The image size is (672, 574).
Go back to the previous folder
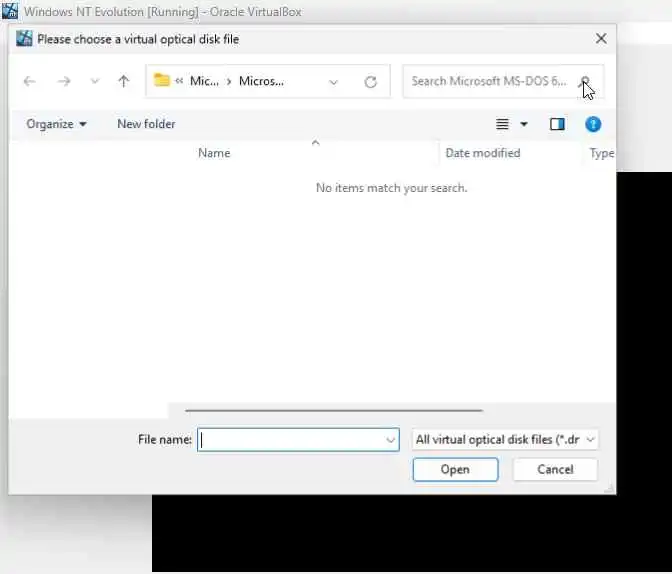tap(30, 81)
